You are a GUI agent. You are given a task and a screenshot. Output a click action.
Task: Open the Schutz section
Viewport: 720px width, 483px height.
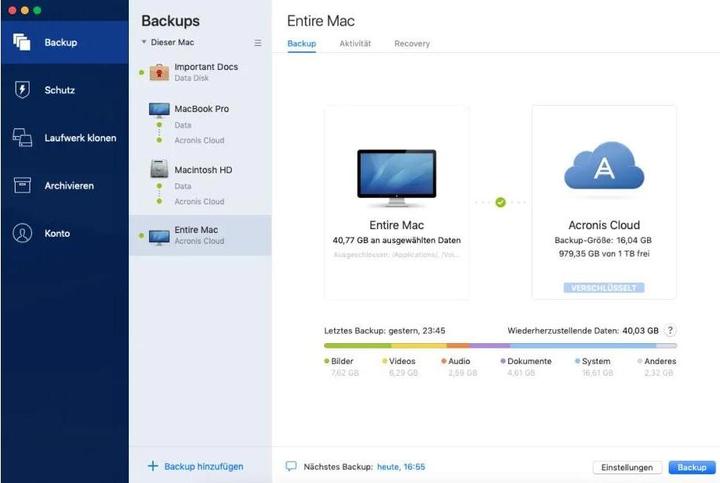(65, 90)
